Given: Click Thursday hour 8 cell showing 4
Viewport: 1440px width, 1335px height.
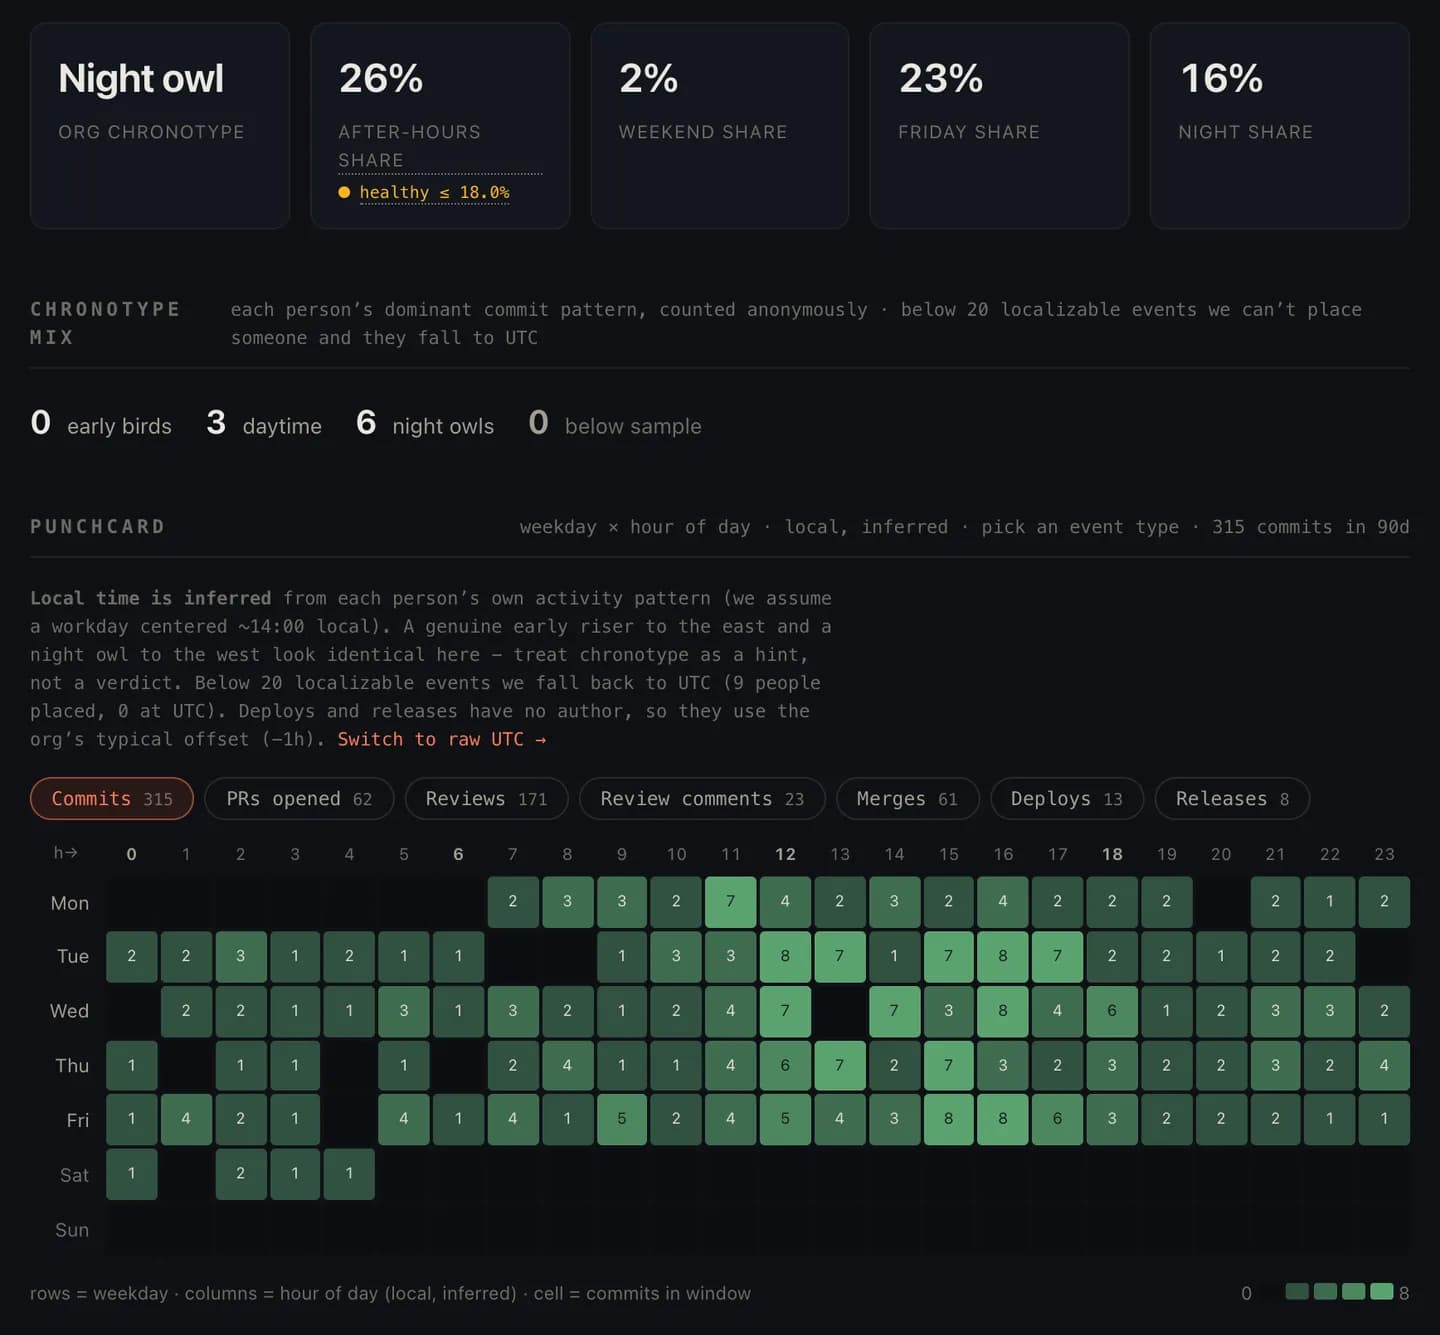Looking at the screenshot, I should click(x=567, y=1065).
